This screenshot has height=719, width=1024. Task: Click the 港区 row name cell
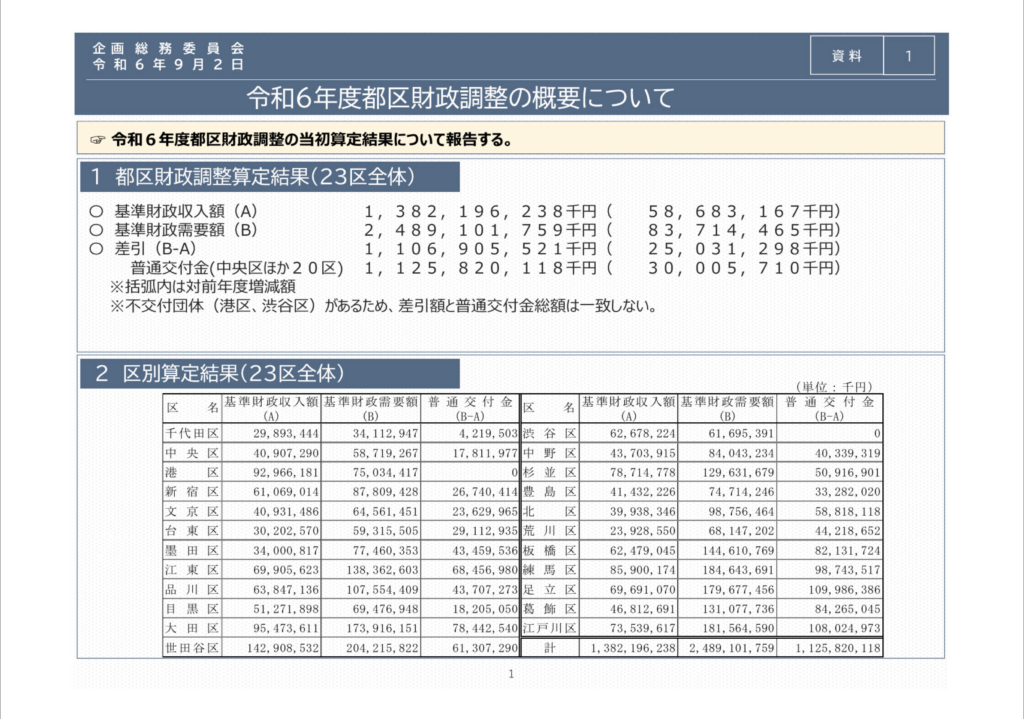[192, 472]
